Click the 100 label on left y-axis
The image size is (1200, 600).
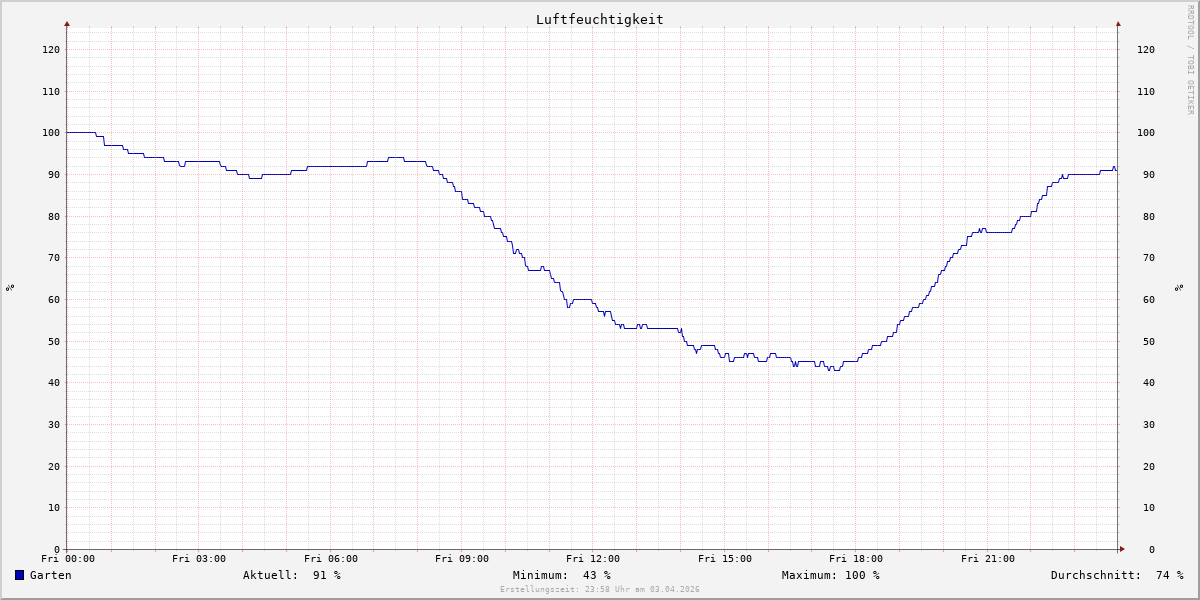pyautogui.click(x=50, y=133)
